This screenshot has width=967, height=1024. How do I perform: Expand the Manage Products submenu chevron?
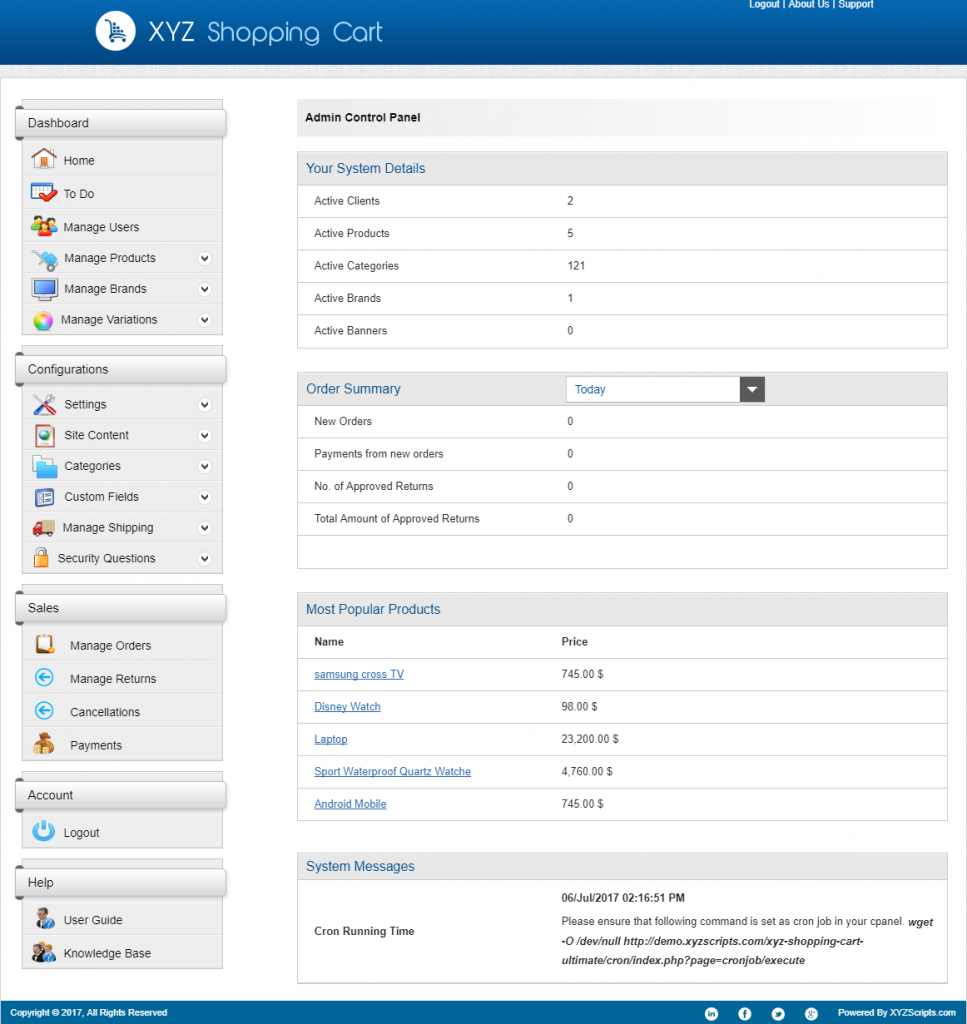(x=203, y=257)
